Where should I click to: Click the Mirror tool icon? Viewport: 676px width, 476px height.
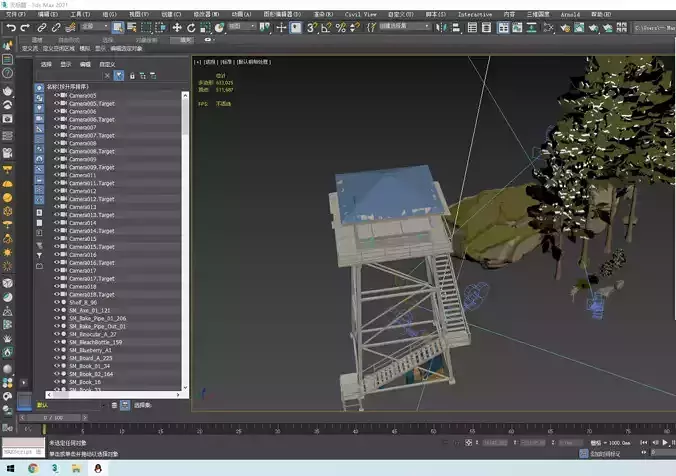coord(441,28)
